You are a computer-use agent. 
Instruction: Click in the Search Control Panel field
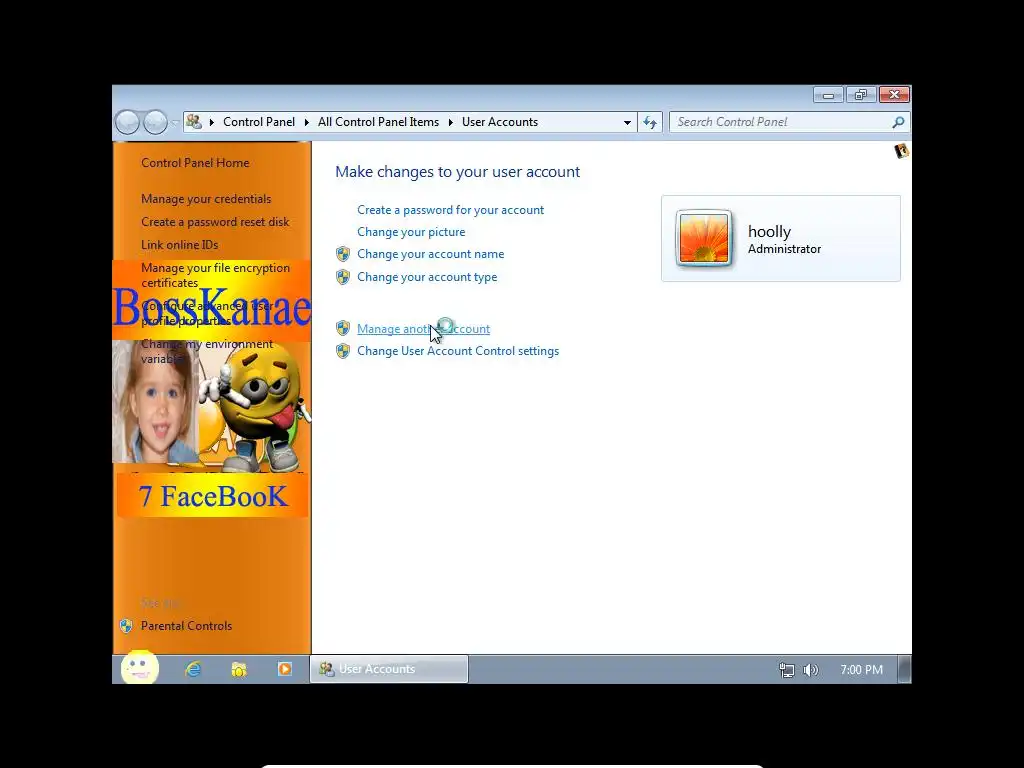point(781,122)
